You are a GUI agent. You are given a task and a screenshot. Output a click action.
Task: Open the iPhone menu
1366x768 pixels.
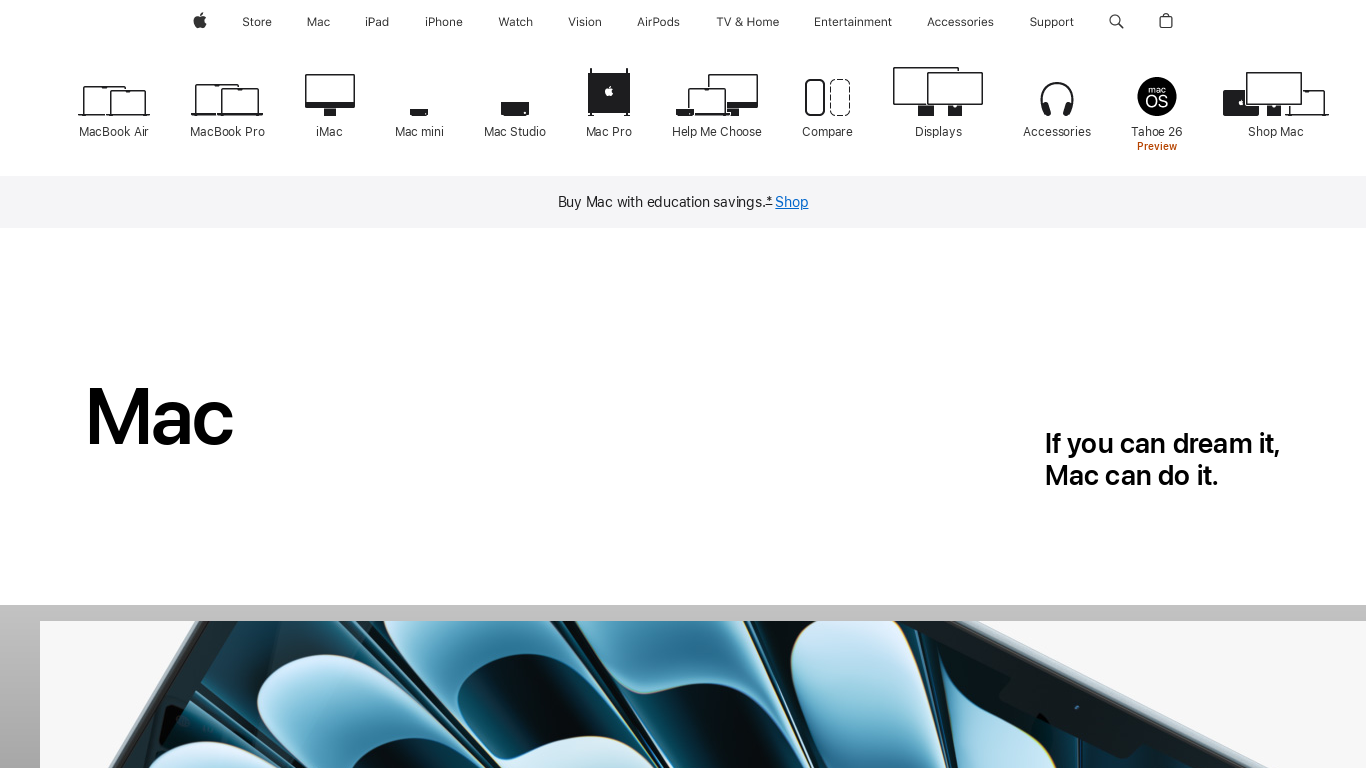tap(444, 22)
